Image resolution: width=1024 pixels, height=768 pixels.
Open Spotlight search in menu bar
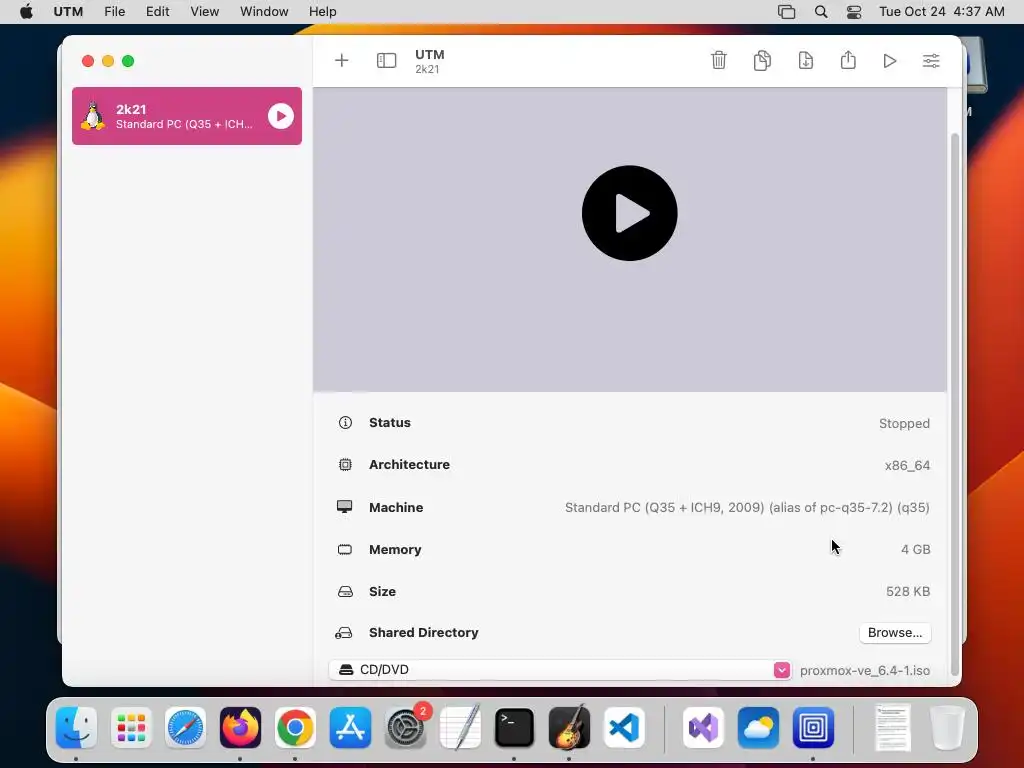point(821,12)
